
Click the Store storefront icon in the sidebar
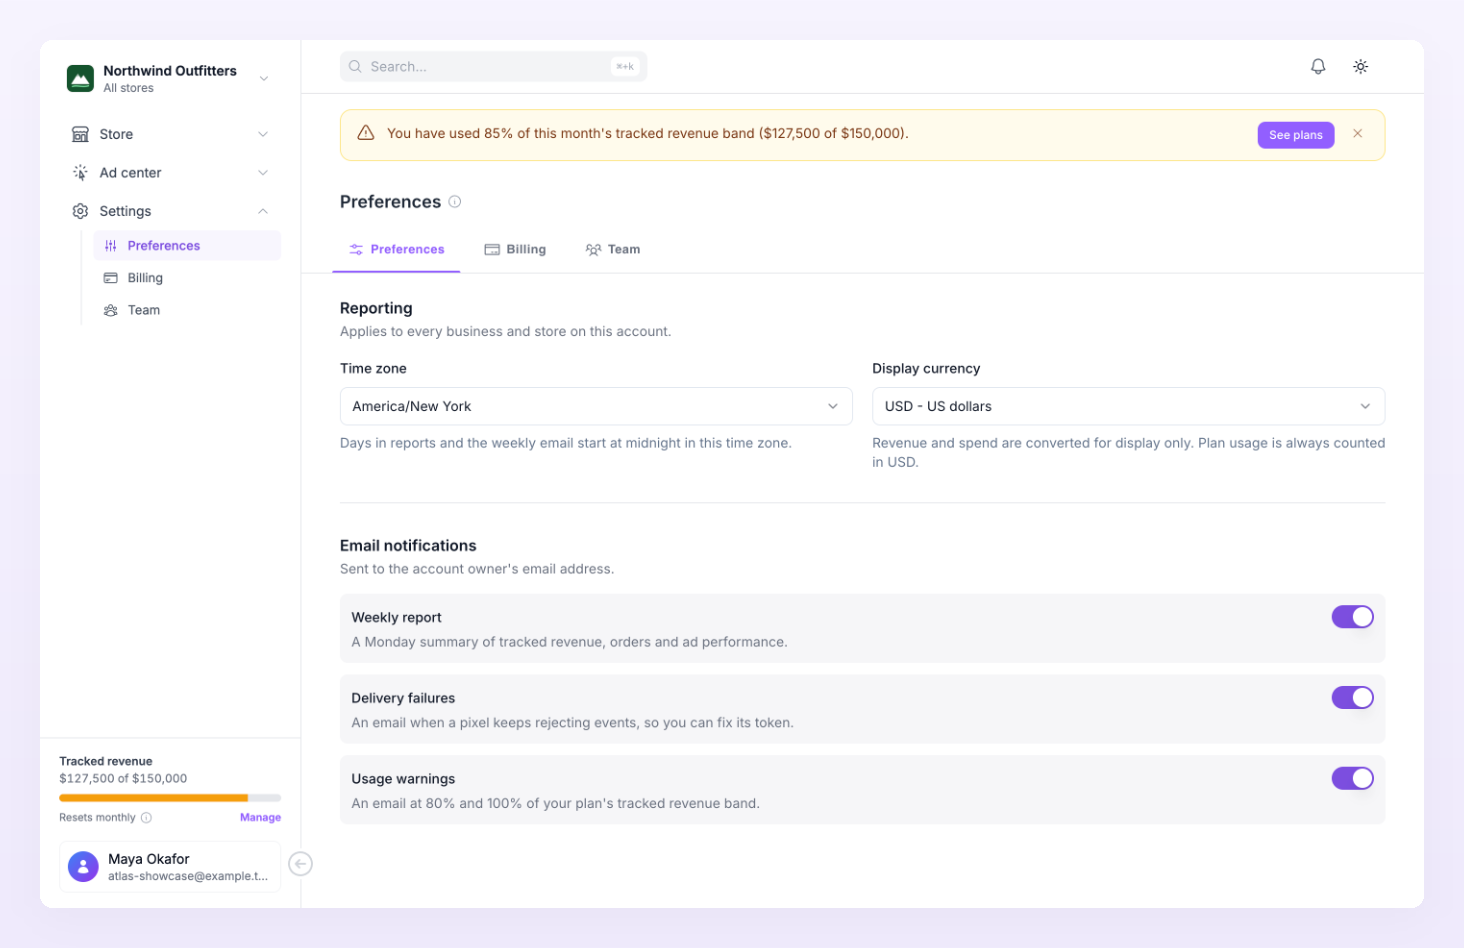point(80,134)
